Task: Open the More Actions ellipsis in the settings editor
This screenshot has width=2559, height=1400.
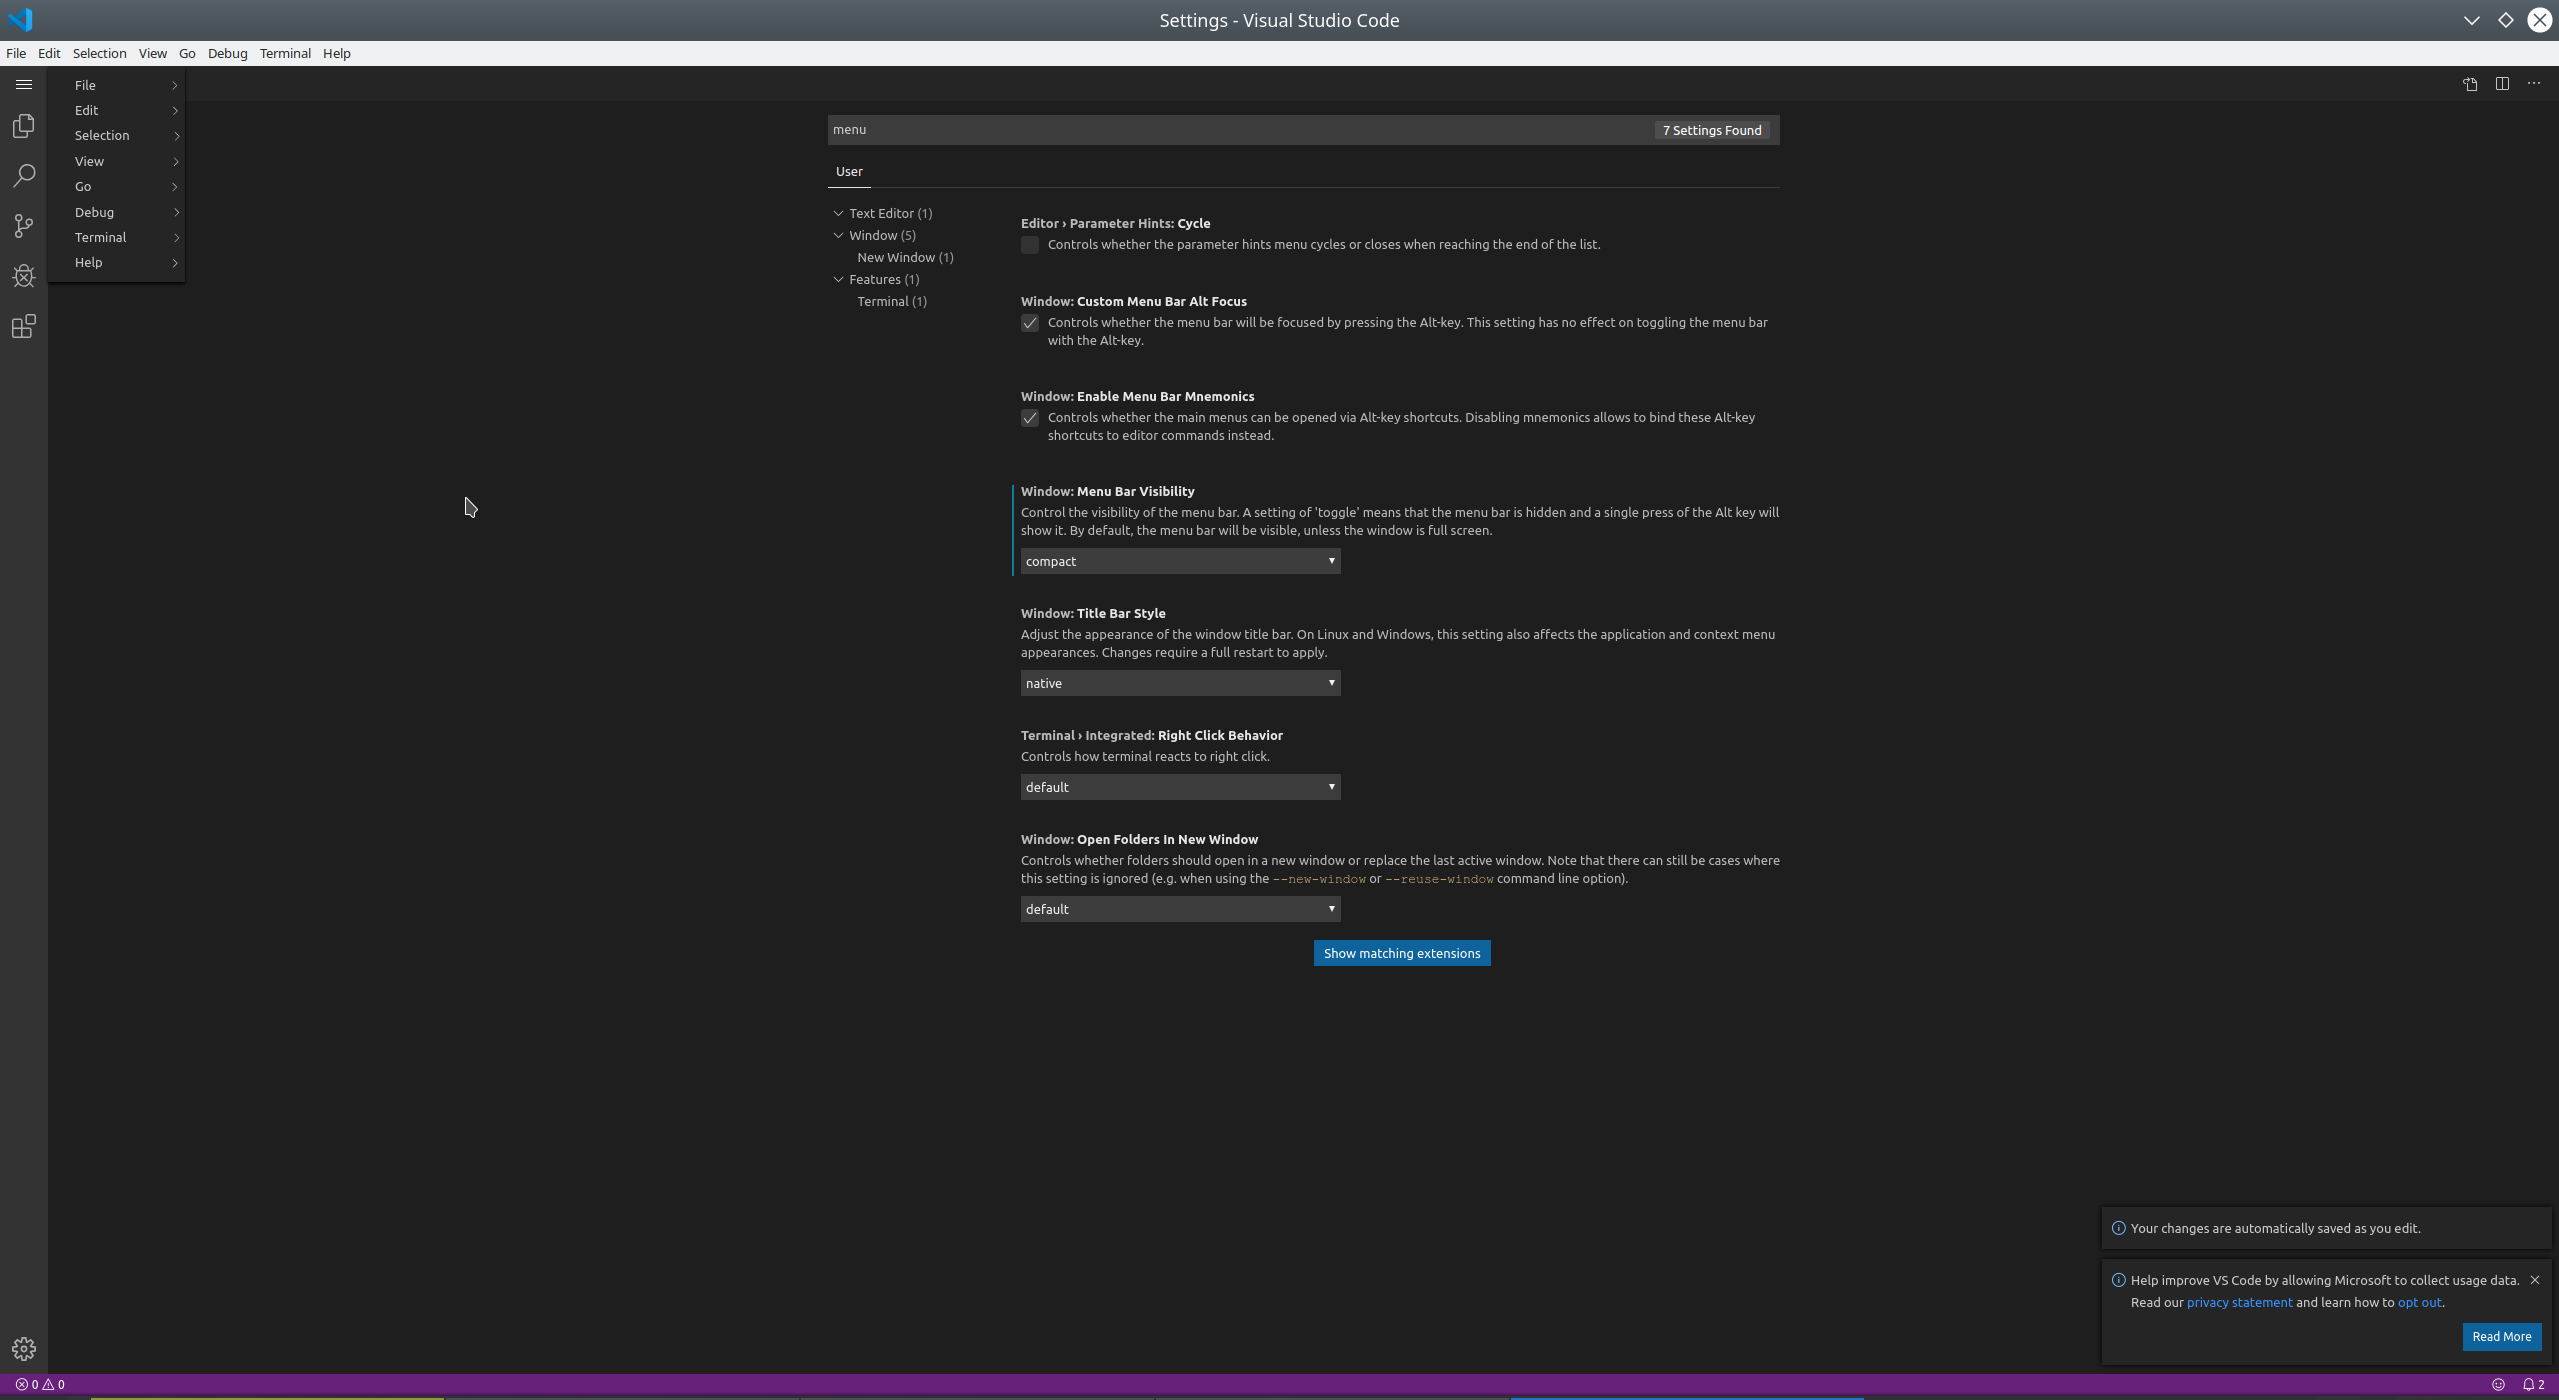Action: click(2533, 84)
